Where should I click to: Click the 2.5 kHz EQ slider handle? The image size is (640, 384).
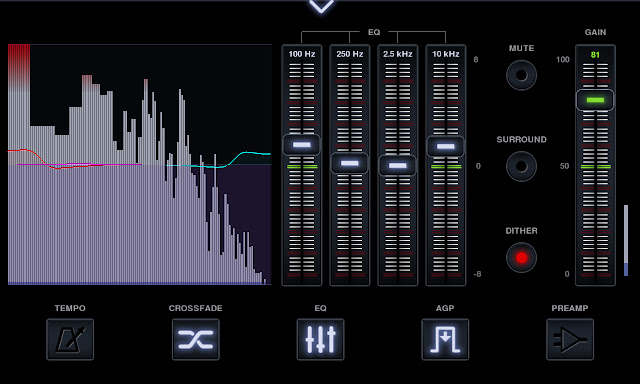398,165
